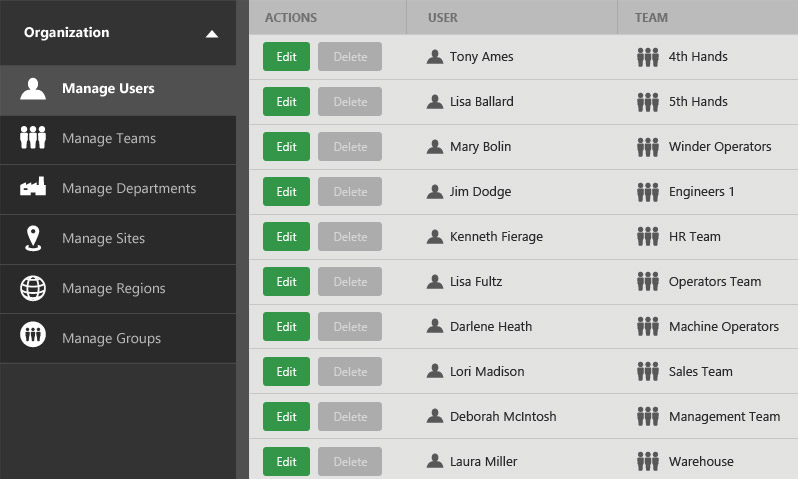Click the Manage Sites map pin icon
The width and height of the screenshot is (798, 479).
click(33, 238)
